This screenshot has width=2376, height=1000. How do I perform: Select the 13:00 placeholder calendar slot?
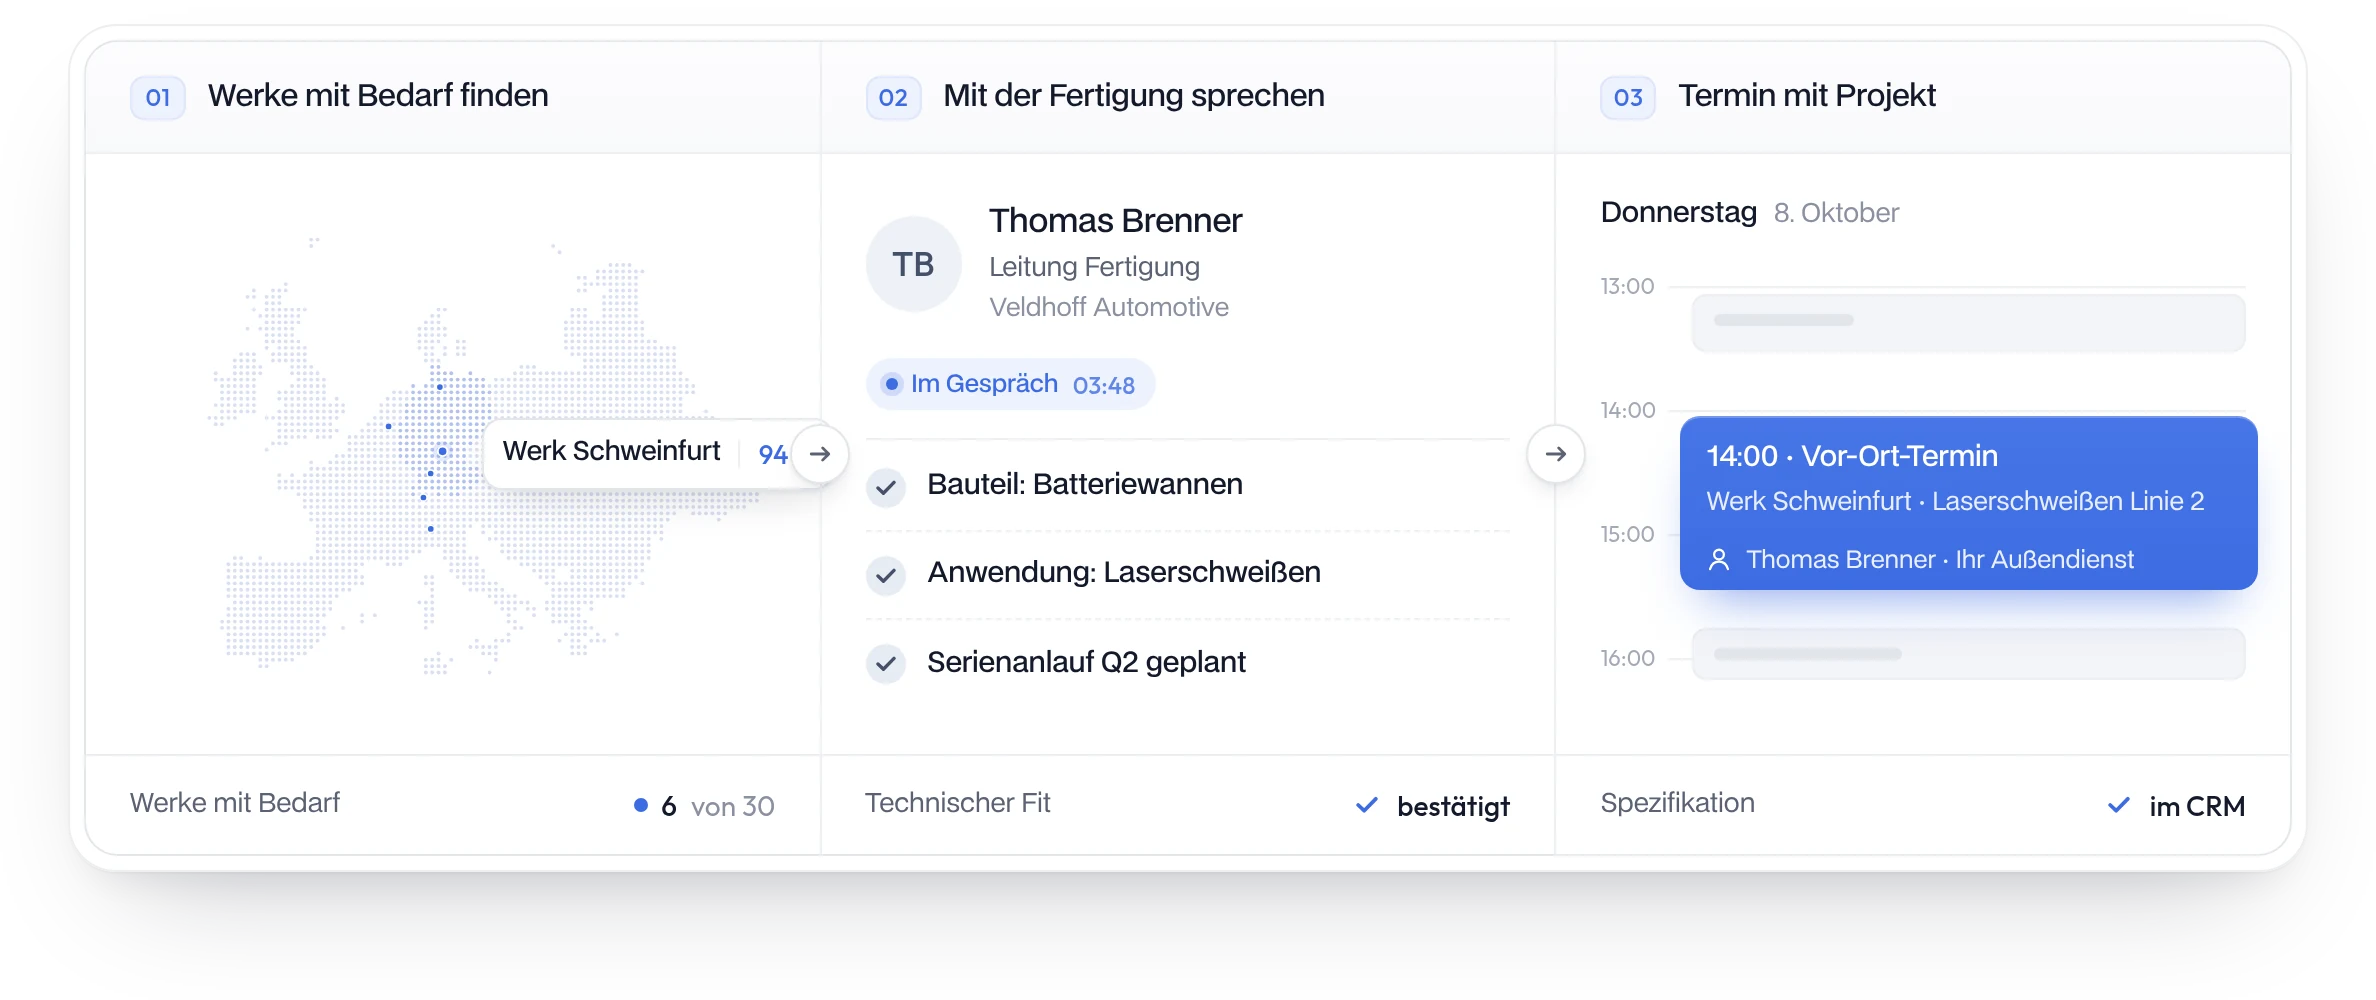click(x=1968, y=322)
